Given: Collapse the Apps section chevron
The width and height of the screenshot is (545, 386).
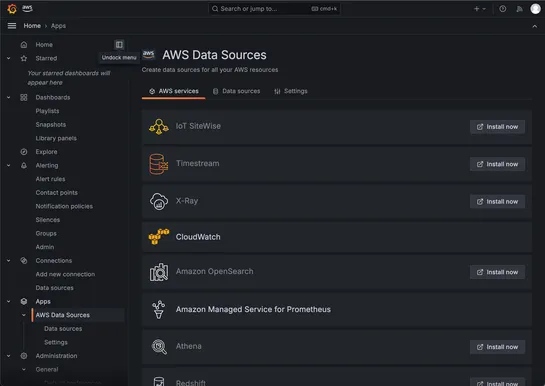Looking at the screenshot, I should 9,301.
